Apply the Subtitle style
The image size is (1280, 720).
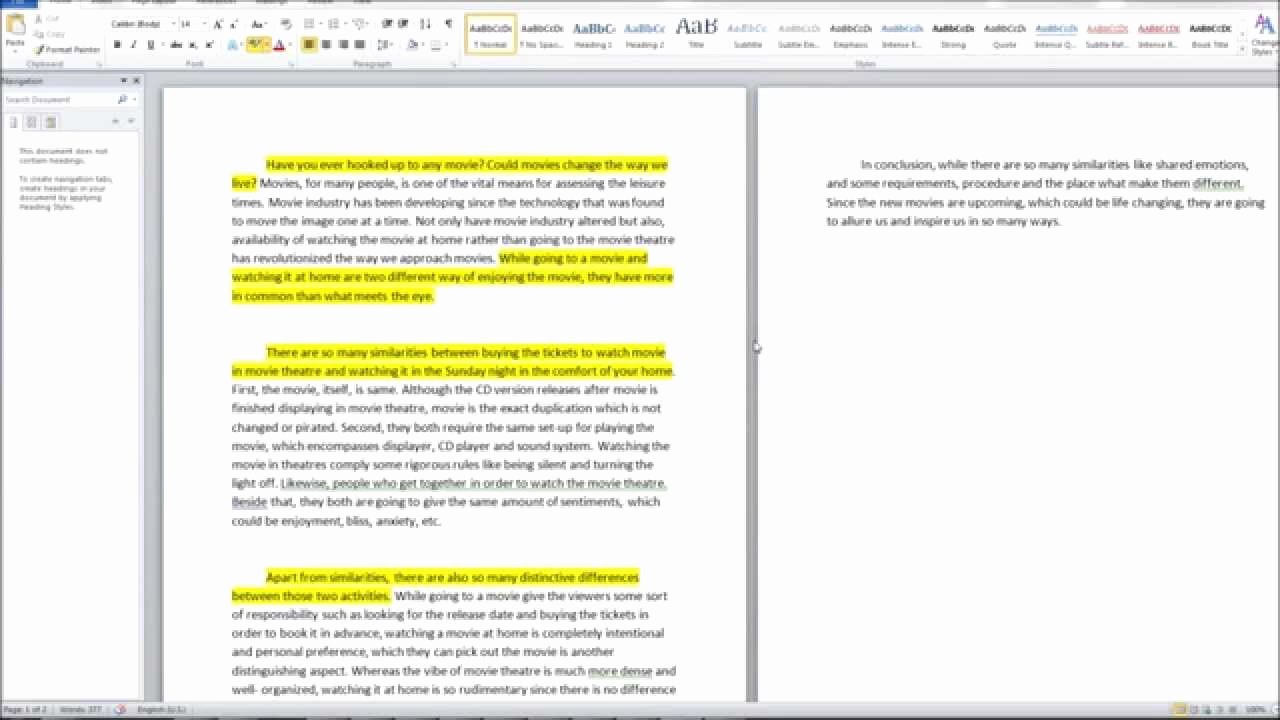pos(747,33)
